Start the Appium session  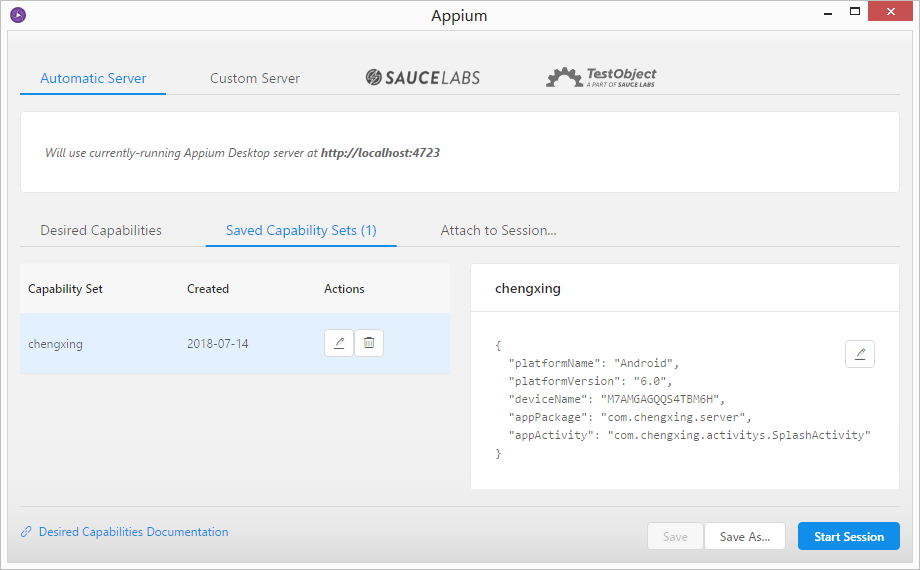coord(848,537)
